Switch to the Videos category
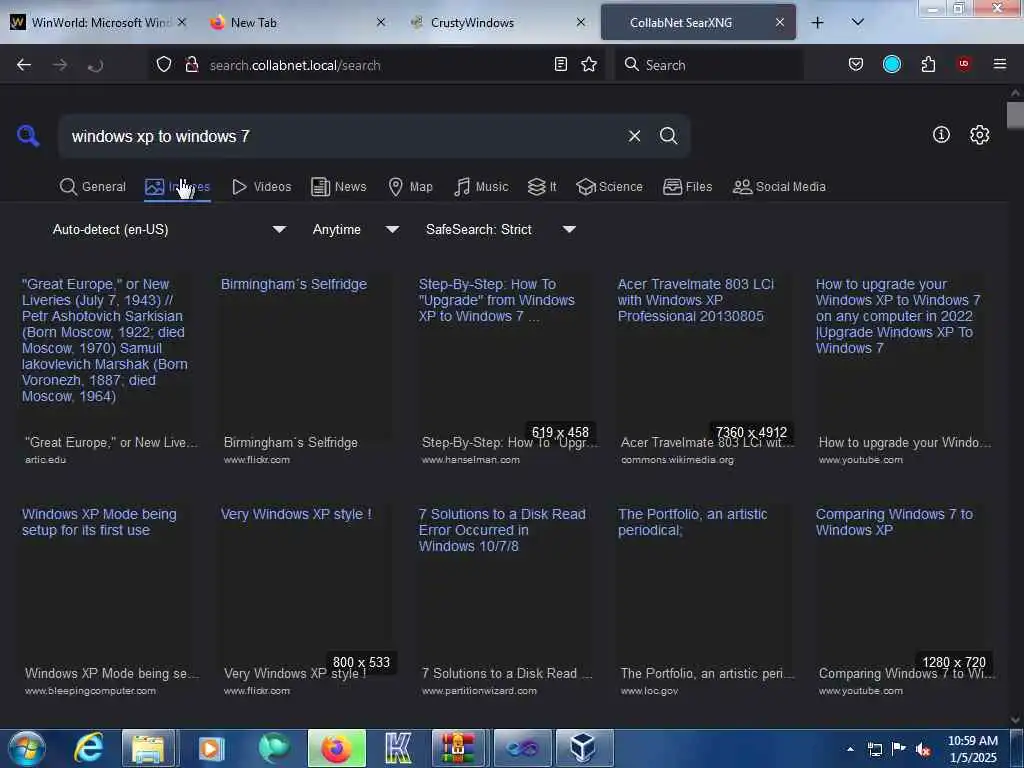 pyautogui.click(x=262, y=187)
